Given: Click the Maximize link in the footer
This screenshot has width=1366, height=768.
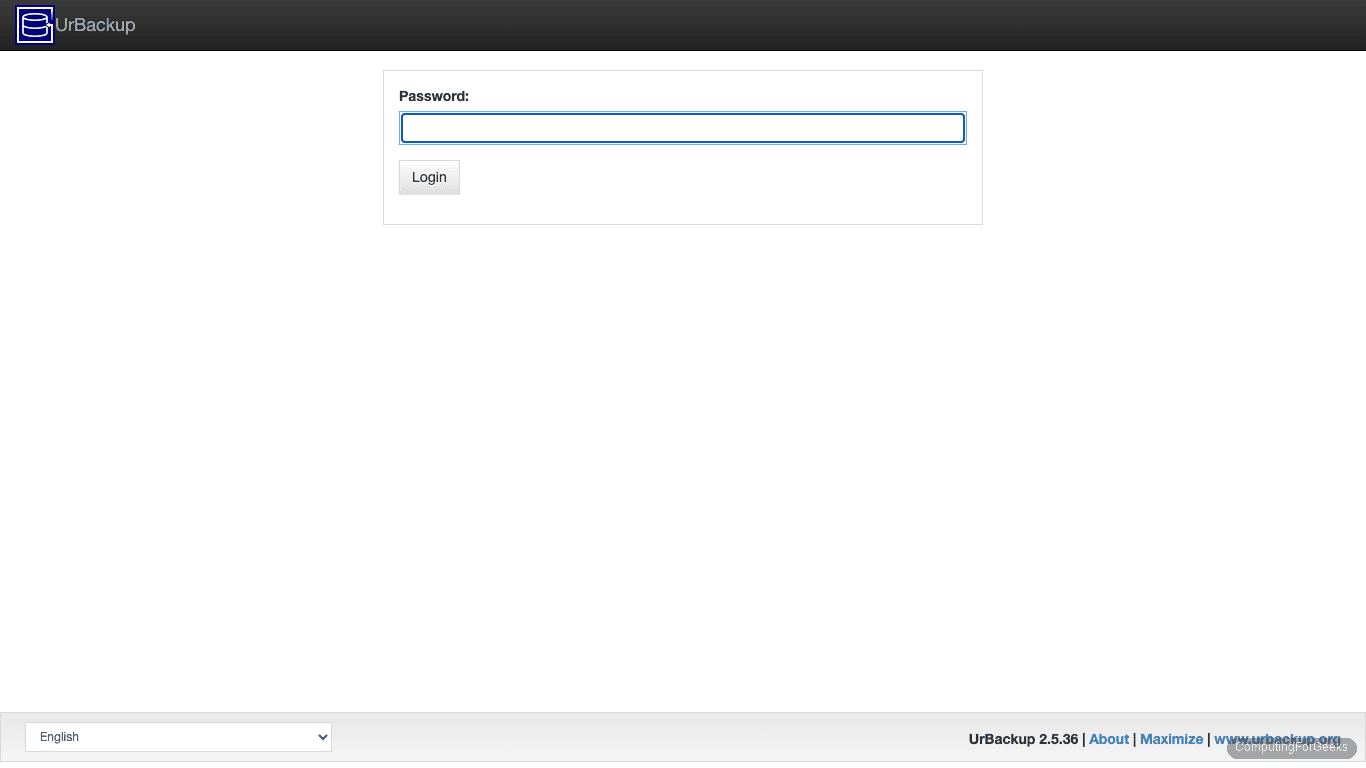Looking at the screenshot, I should coord(1171,739).
